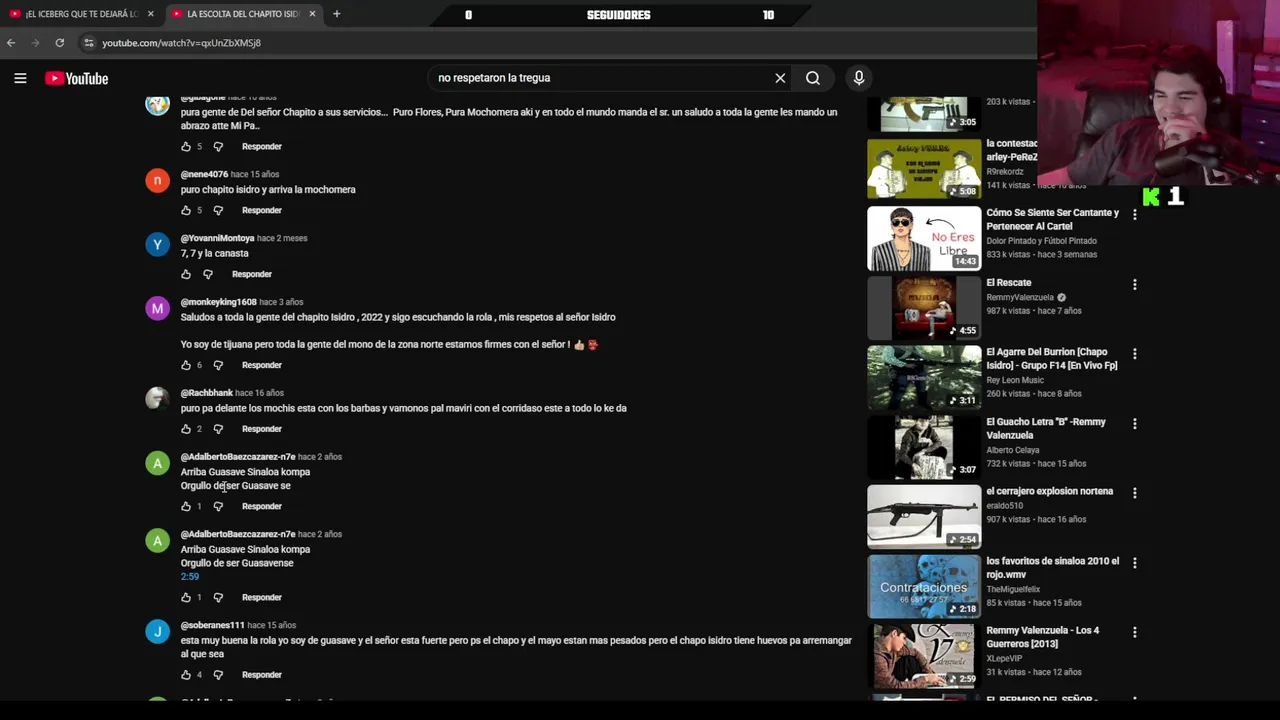Switch to the EL ICEBERG QUE TE DEJARÁ tab
1280x720 pixels.
82,14
